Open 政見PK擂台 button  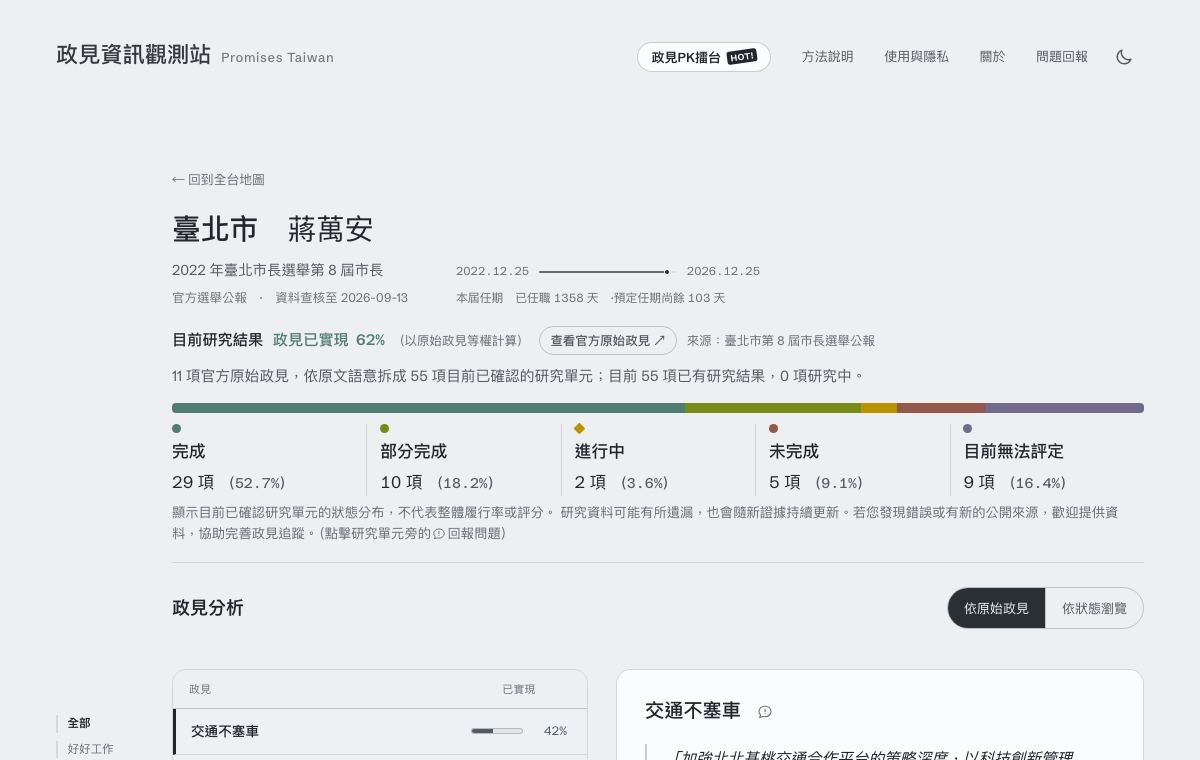pos(704,57)
